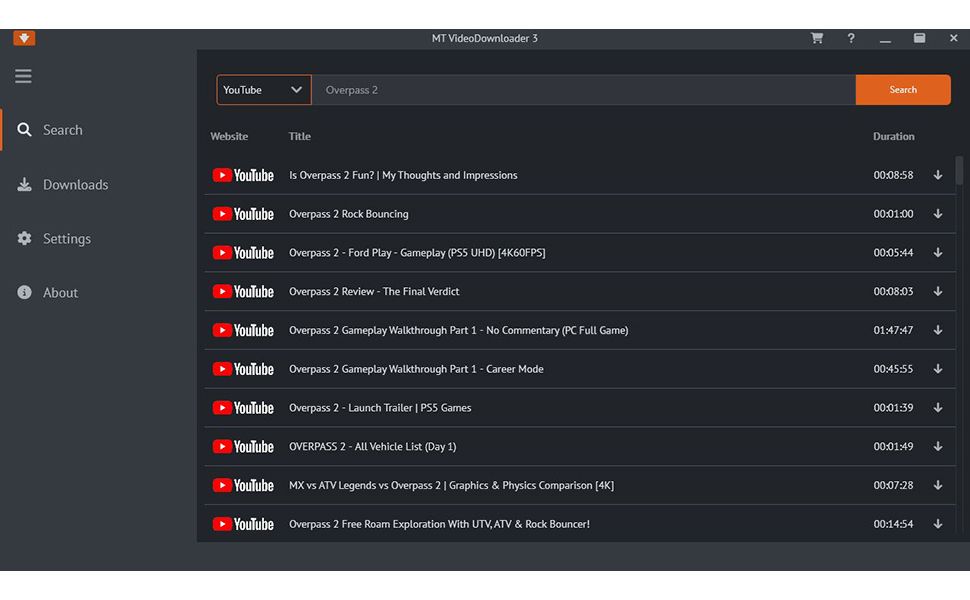This screenshot has height=600, width=970.
Task: Open the Downloads section
Action: coord(75,184)
